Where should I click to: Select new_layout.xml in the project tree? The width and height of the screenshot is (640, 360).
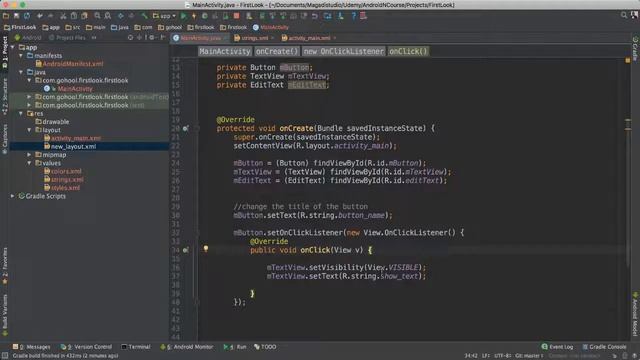[x=73, y=147]
